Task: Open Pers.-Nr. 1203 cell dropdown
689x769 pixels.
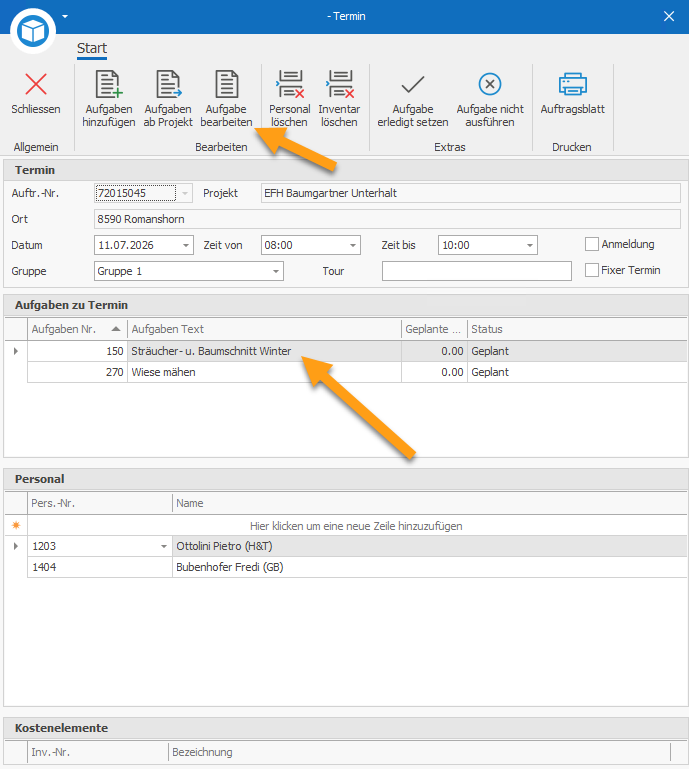Action: (164, 546)
